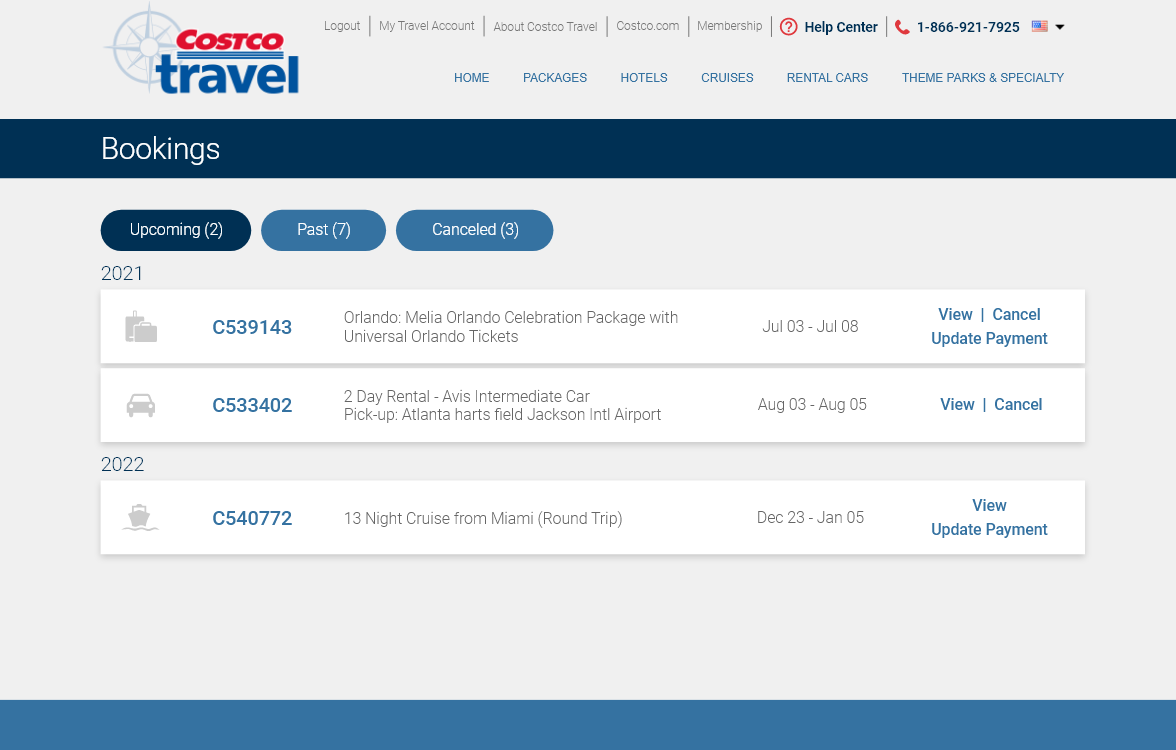Update Payment for the Orlando package
The height and width of the screenshot is (750, 1176).
coord(989,338)
